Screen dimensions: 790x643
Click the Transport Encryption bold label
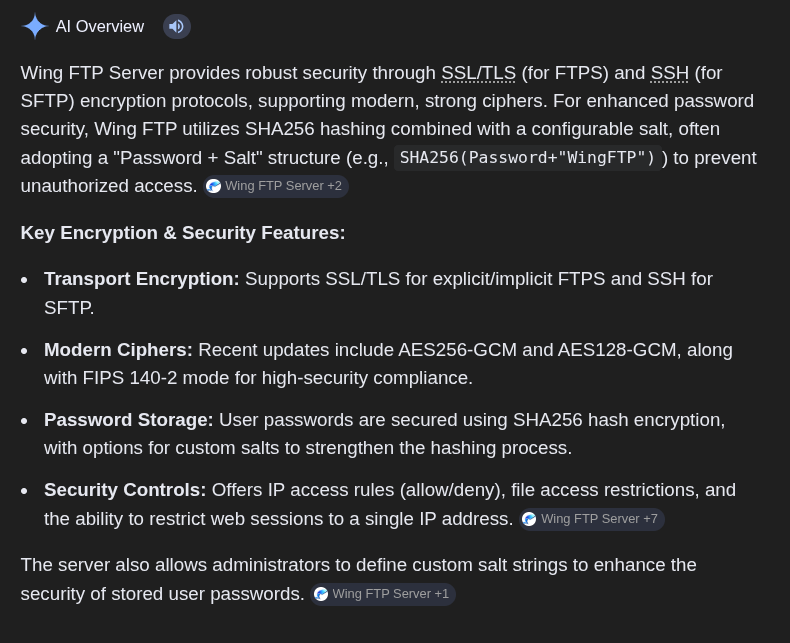[x=142, y=279]
